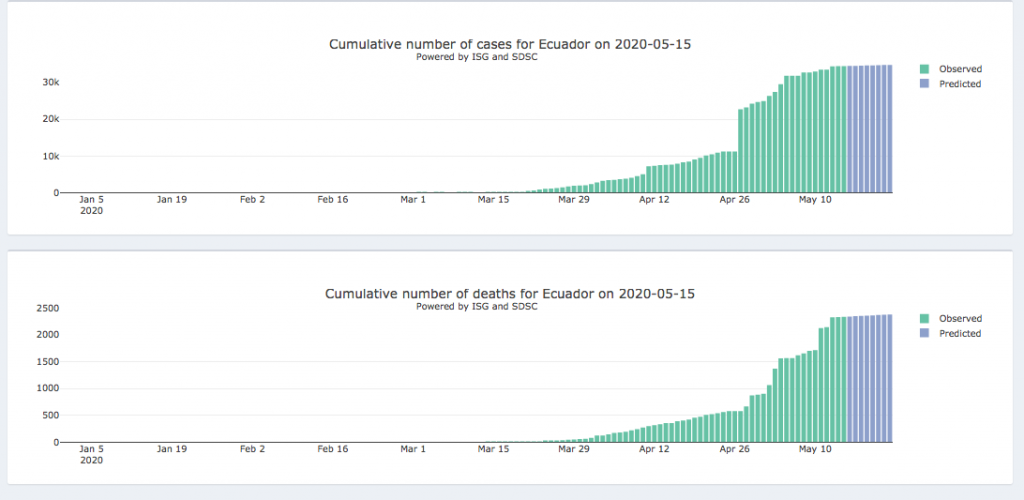
Task: Click the Mar 1 date label on cases chart
Action: 413,200
